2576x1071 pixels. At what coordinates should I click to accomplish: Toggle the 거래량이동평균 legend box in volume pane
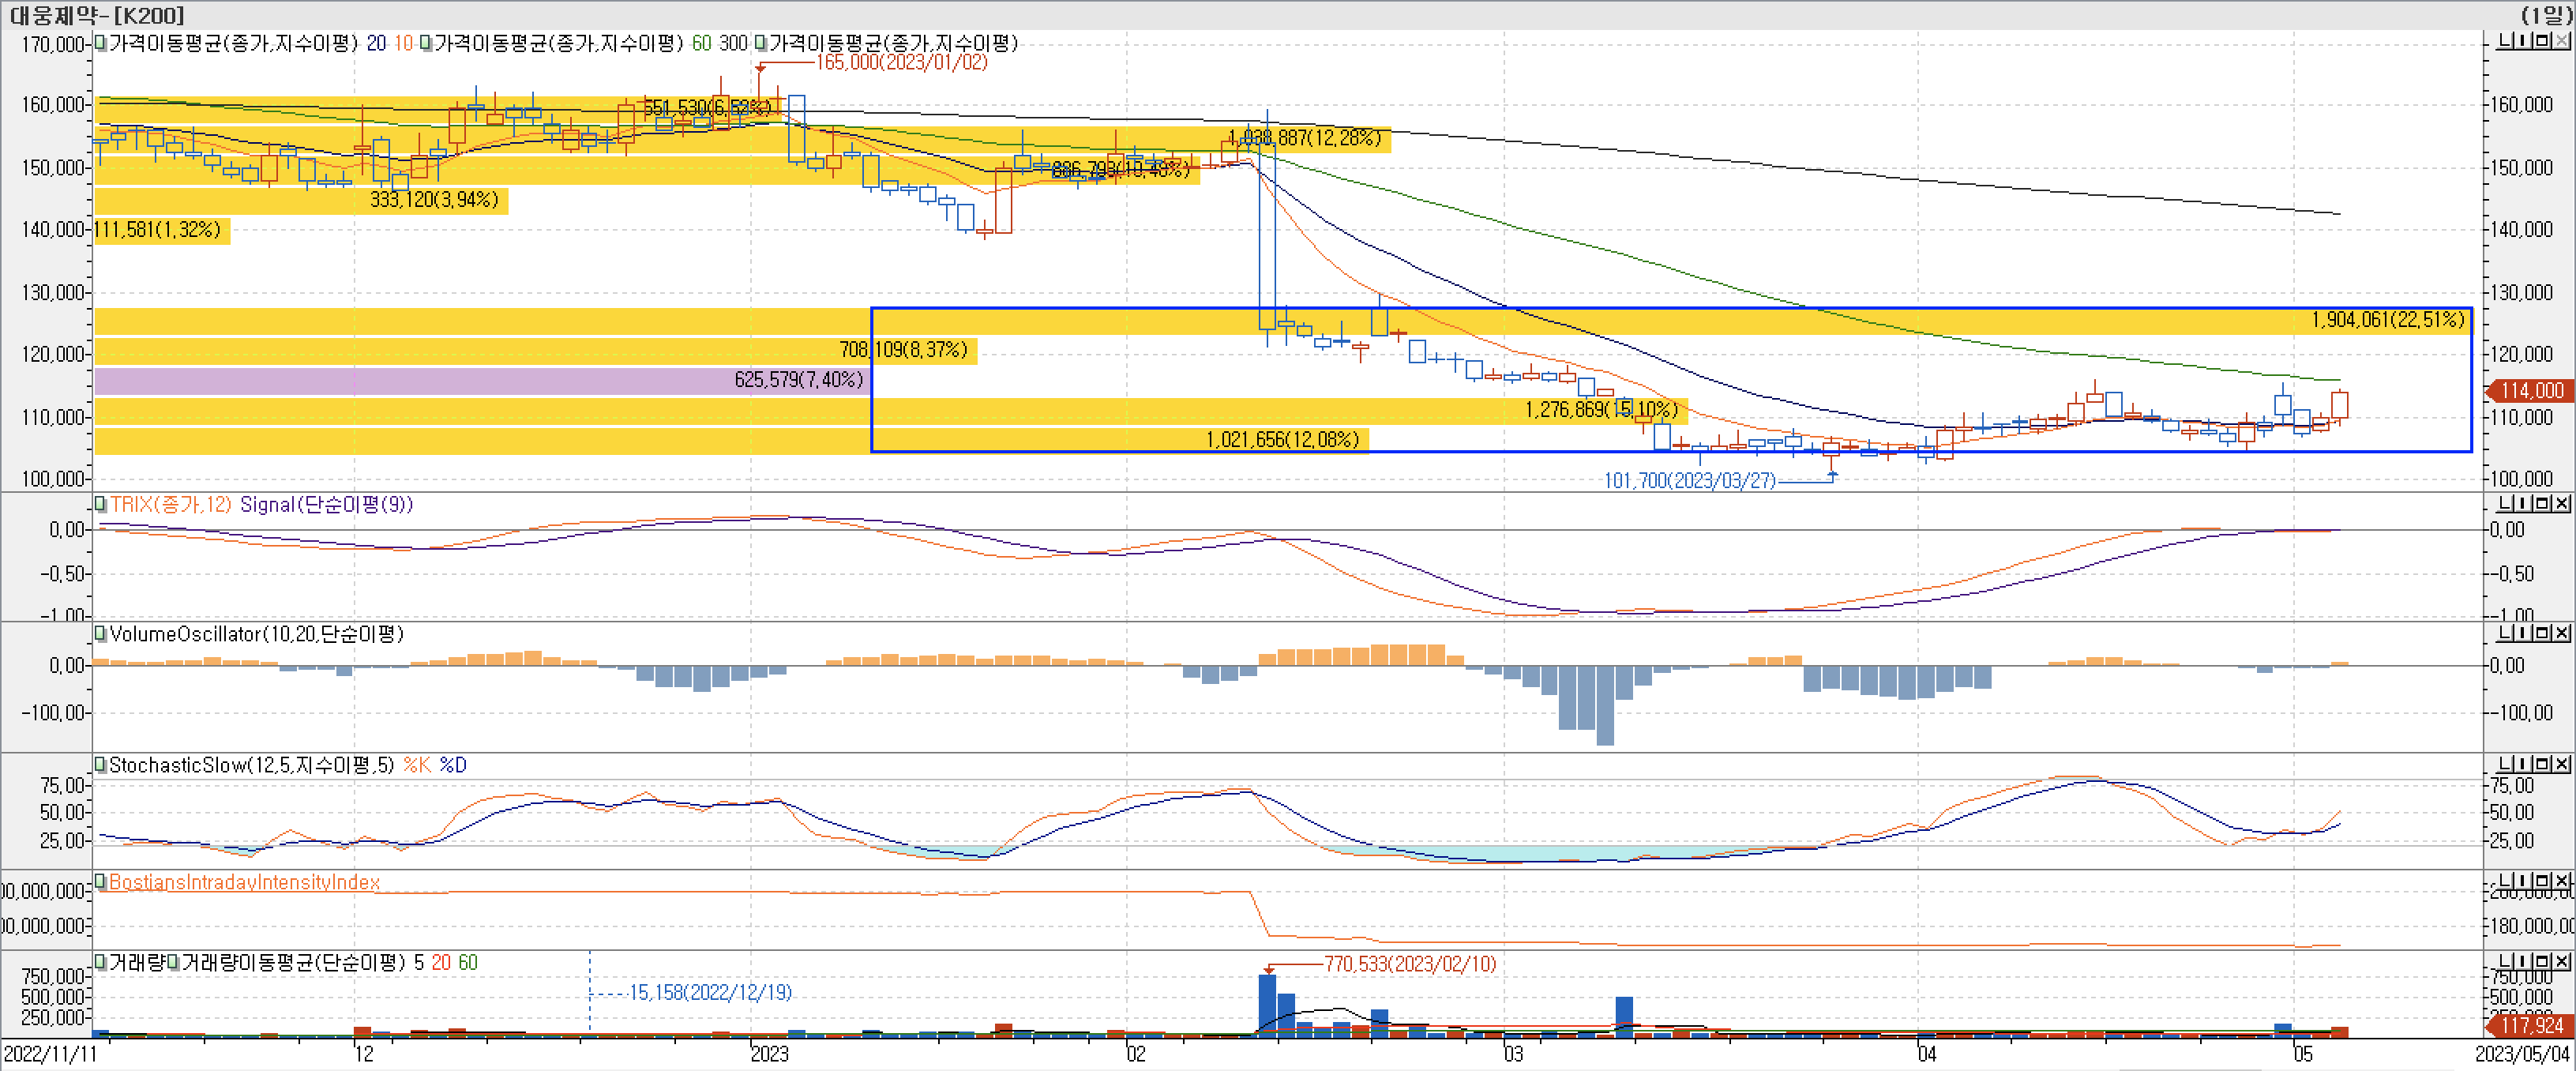coord(174,962)
